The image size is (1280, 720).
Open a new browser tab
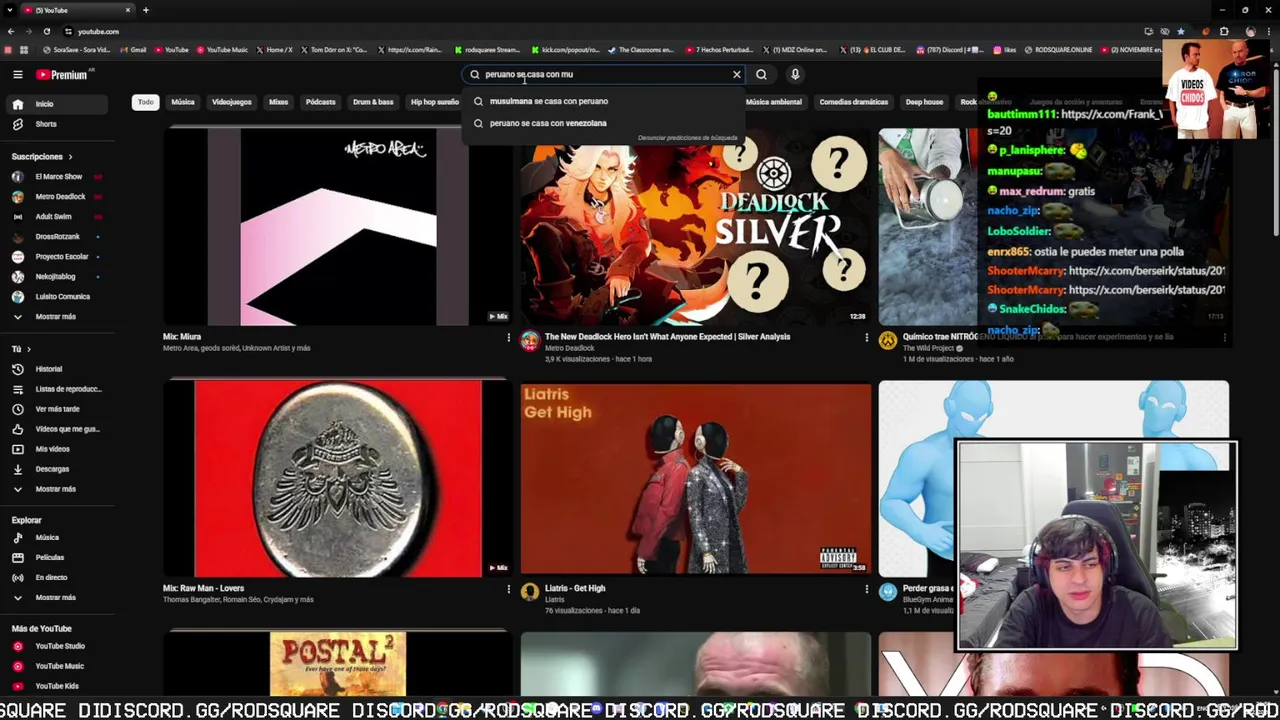[x=146, y=10]
